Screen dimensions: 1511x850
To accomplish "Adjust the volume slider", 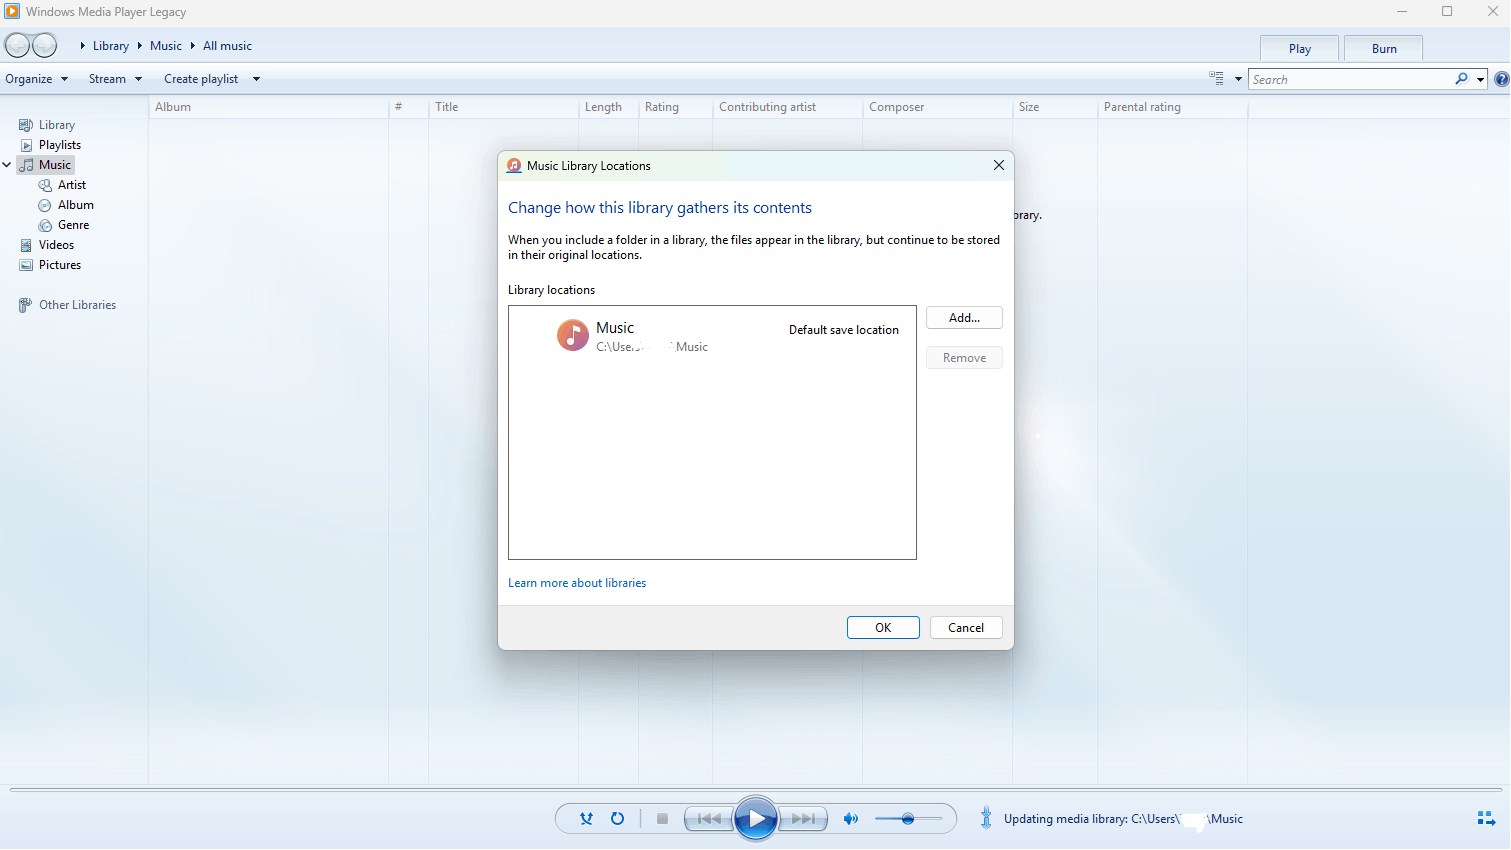I will [908, 819].
